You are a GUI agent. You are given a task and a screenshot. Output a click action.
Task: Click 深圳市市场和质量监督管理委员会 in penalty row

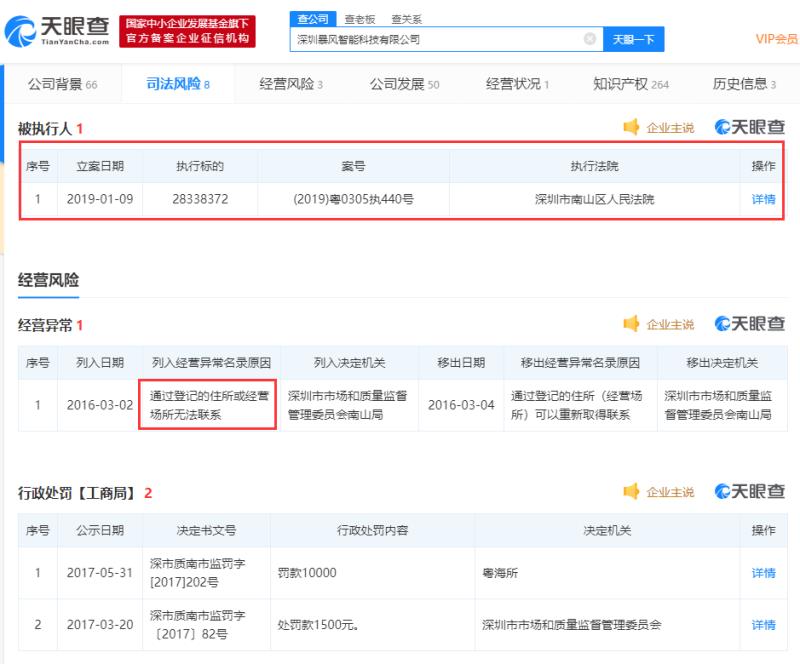click(x=571, y=625)
